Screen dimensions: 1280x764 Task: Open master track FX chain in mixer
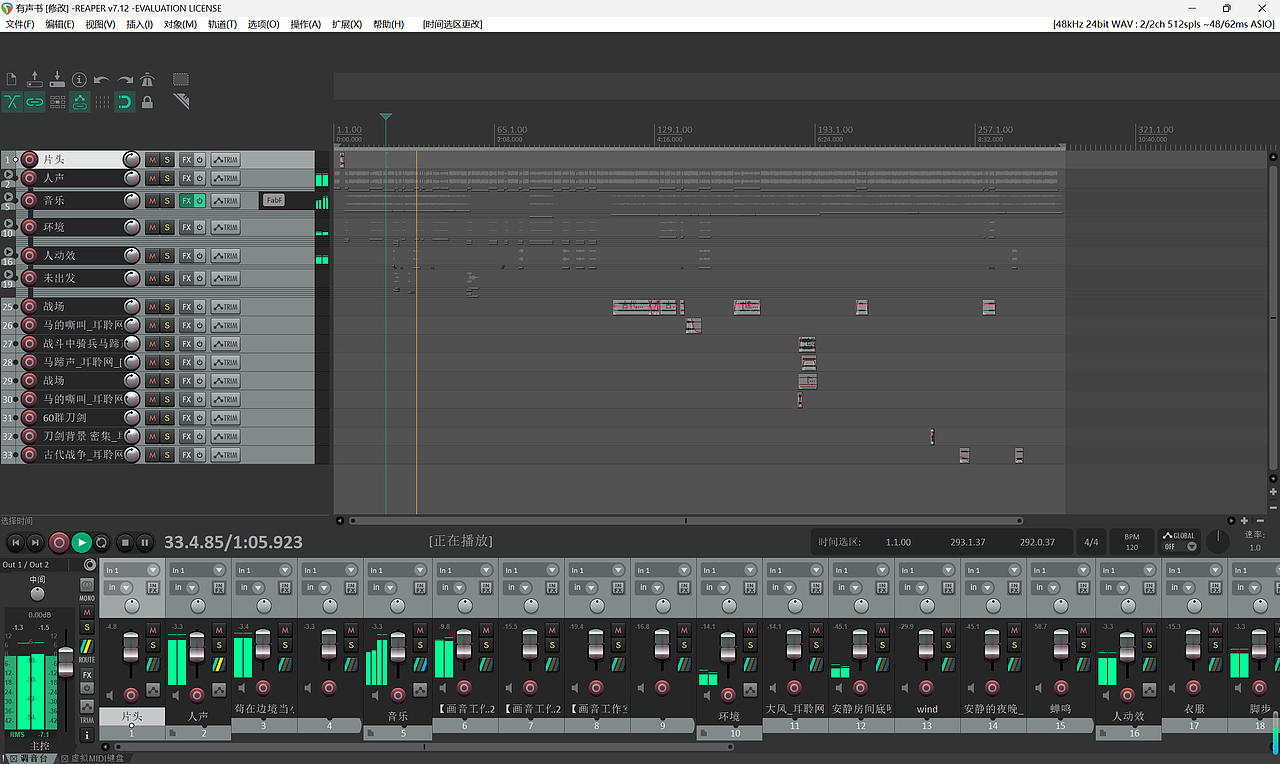coord(87,675)
